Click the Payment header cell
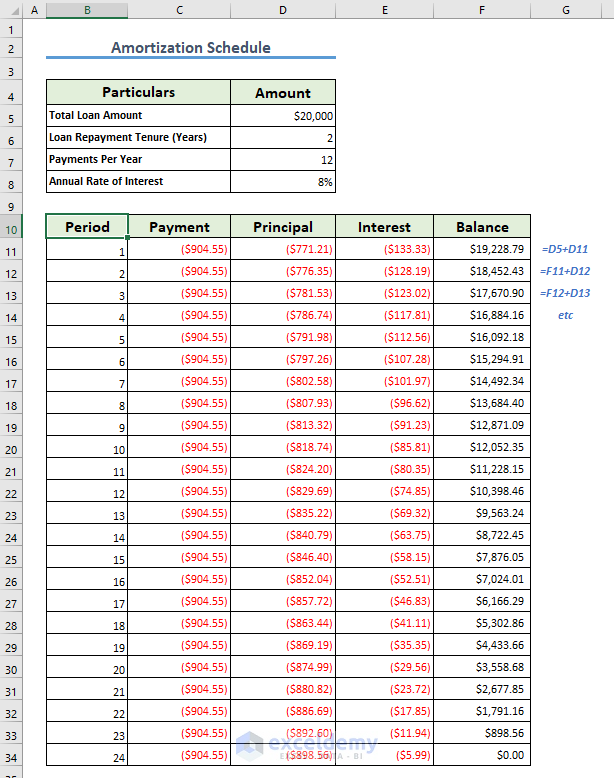 click(x=179, y=227)
